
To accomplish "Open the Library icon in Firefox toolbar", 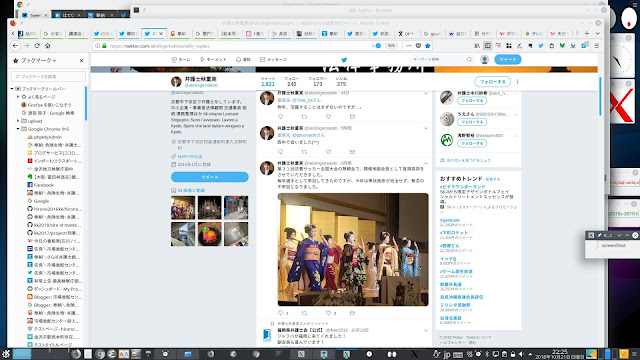I will tap(477, 46).
